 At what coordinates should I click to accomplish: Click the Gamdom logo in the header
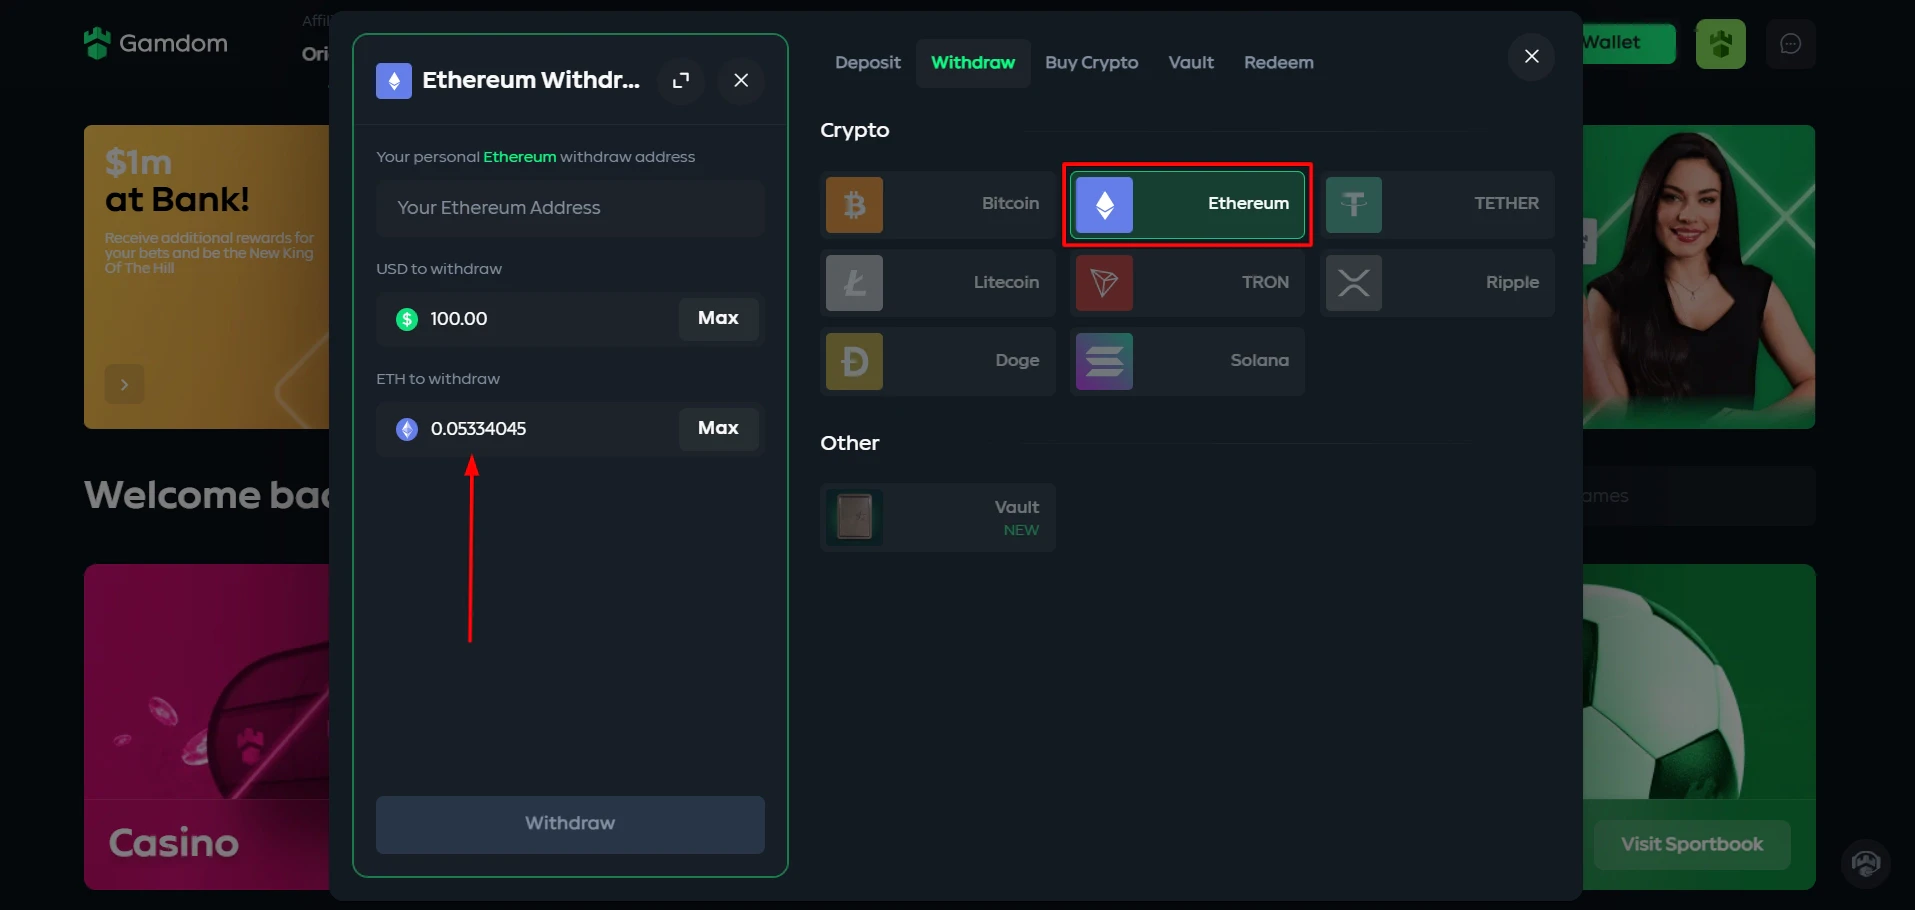156,43
